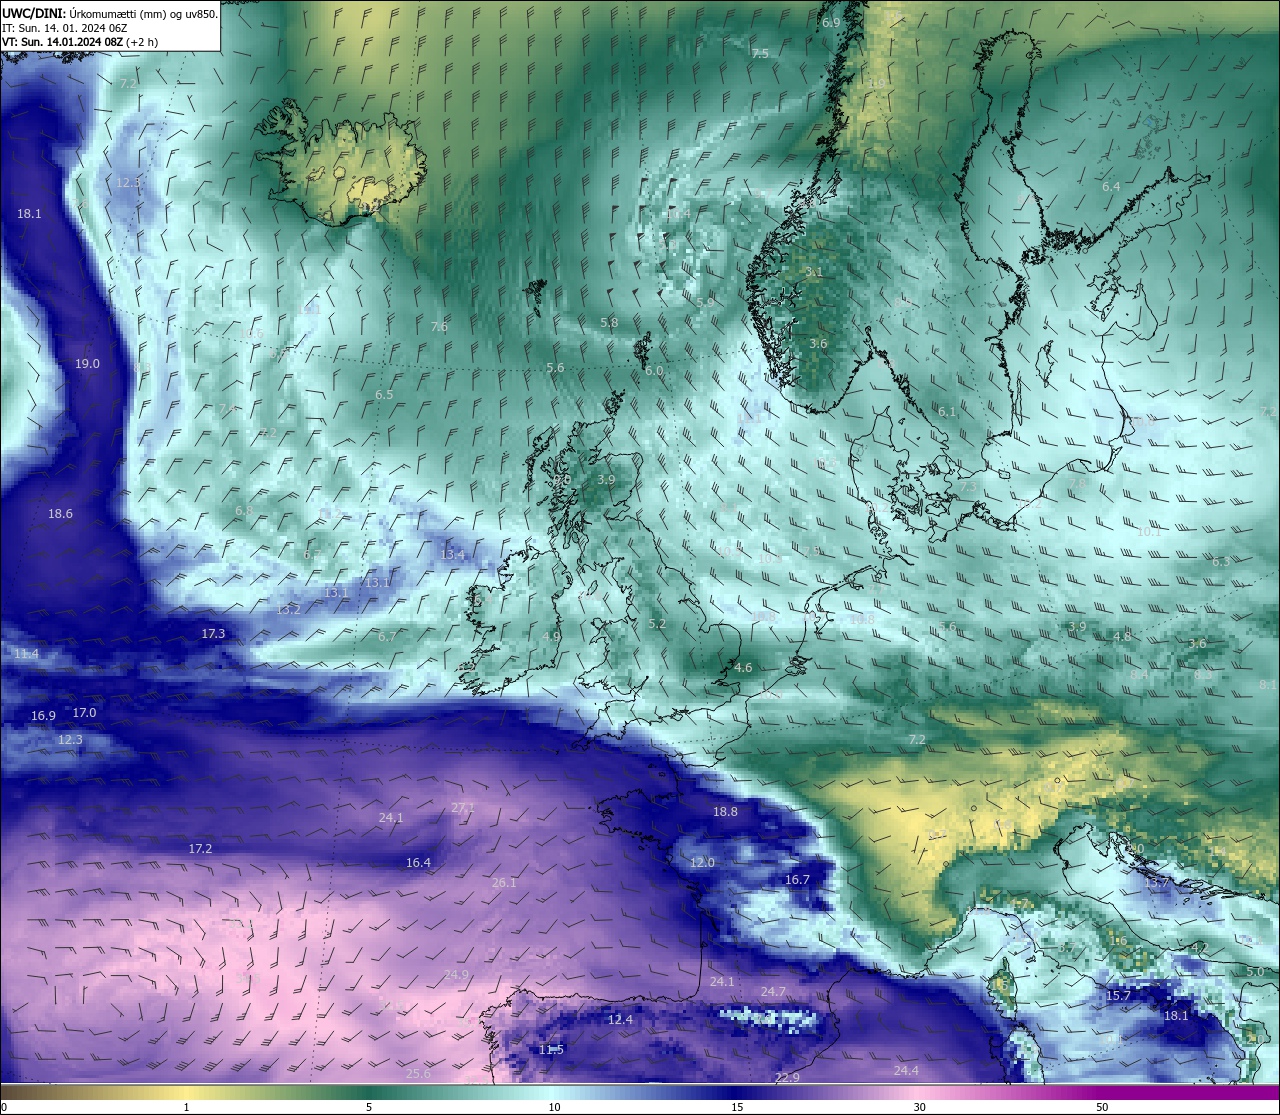
Task: Click the map value '24.7'
Action: coord(773,991)
